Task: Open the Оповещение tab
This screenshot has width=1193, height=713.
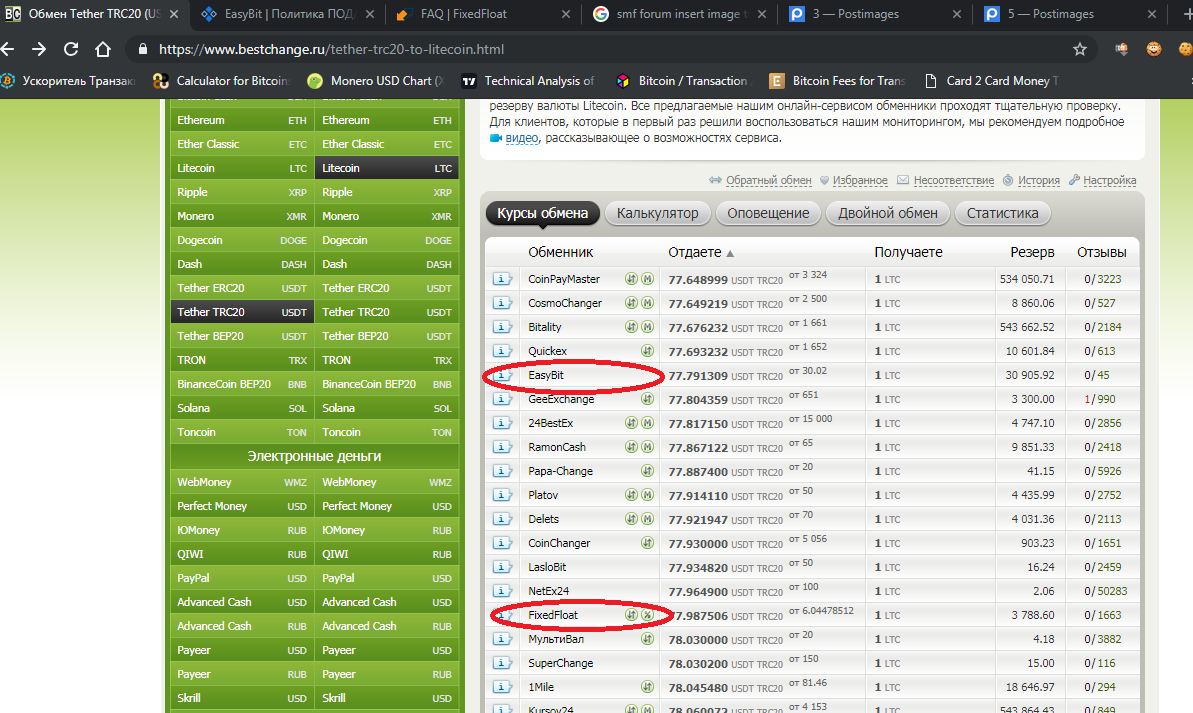Action: tap(768, 213)
